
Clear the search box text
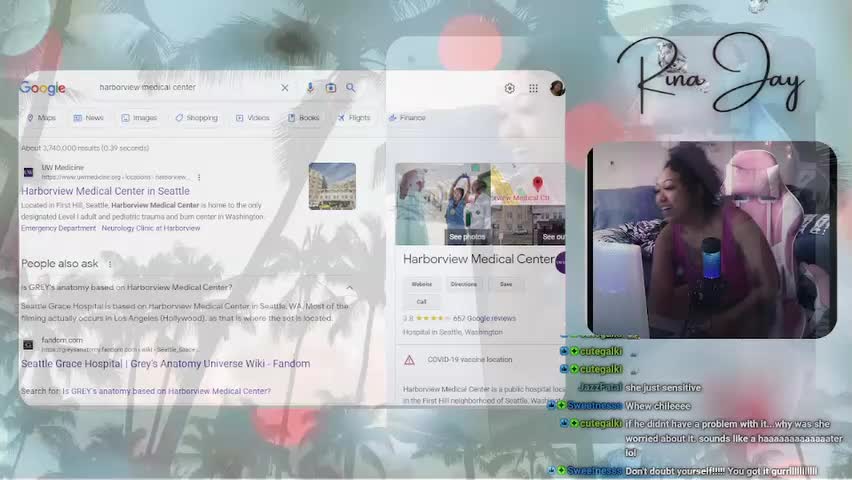(284, 88)
